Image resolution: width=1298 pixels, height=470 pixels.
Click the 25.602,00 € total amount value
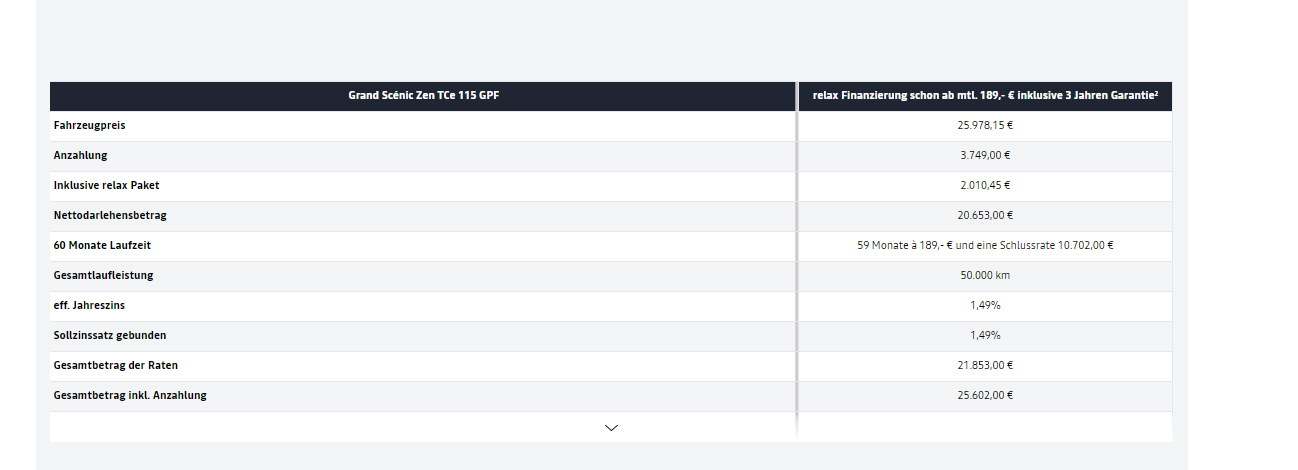click(985, 396)
